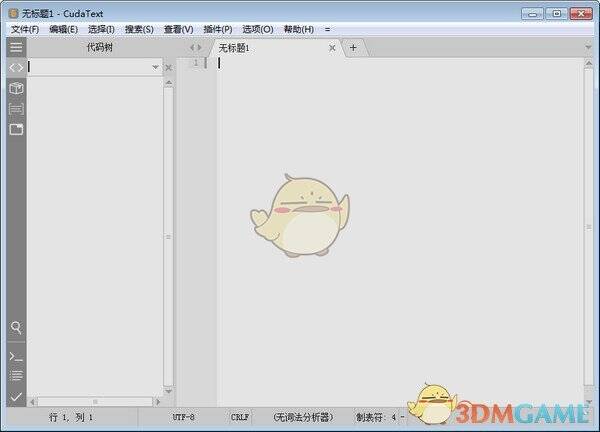Close the 无标题1 tab
This screenshot has height=432, width=600.
(332, 48)
